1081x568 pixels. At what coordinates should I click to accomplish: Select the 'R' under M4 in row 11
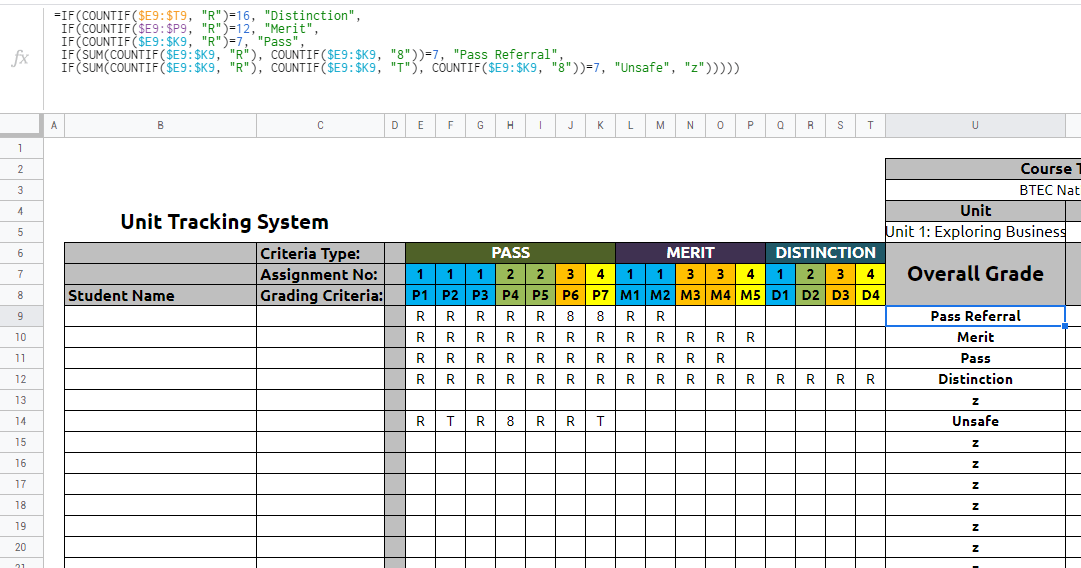pos(720,358)
